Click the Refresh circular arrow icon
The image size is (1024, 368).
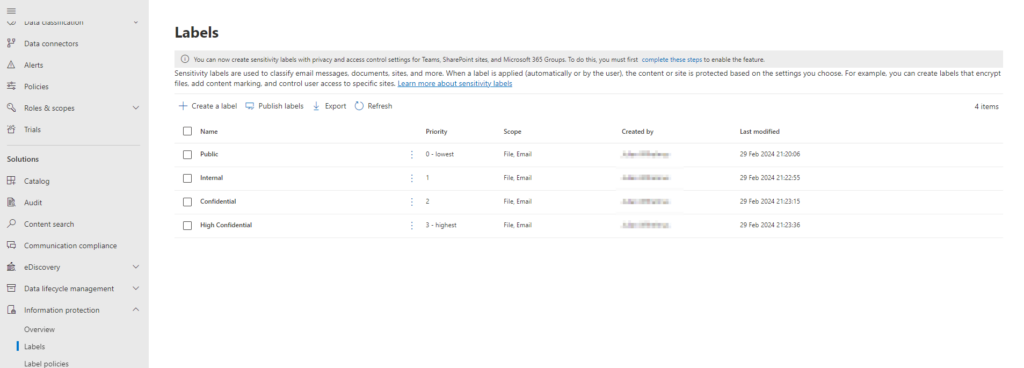pyautogui.click(x=359, y=106)
